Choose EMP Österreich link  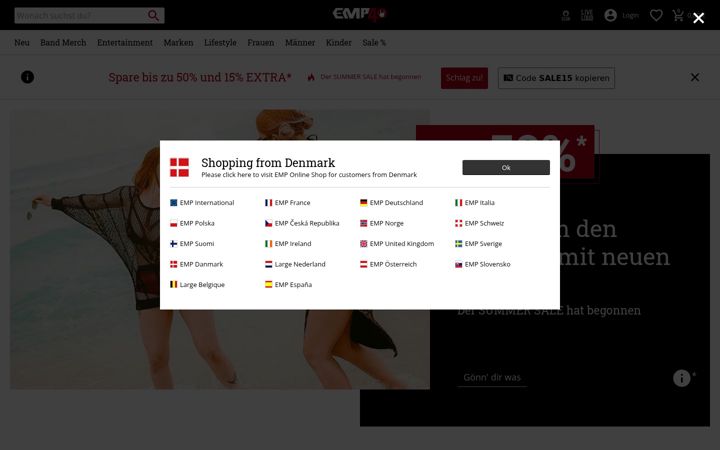coord(388,264)
